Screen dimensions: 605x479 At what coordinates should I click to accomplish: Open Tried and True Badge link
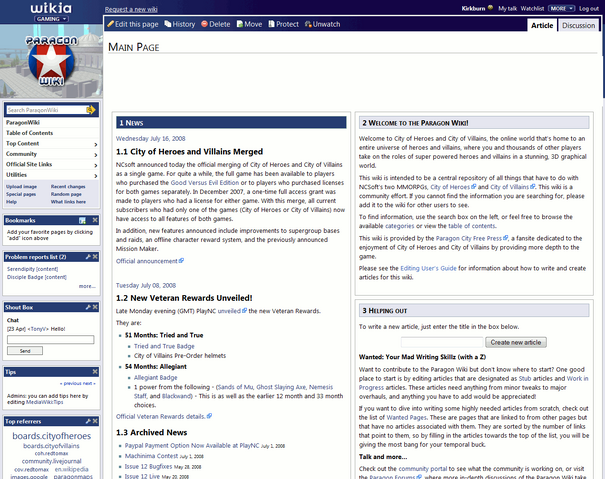[164, 346]
